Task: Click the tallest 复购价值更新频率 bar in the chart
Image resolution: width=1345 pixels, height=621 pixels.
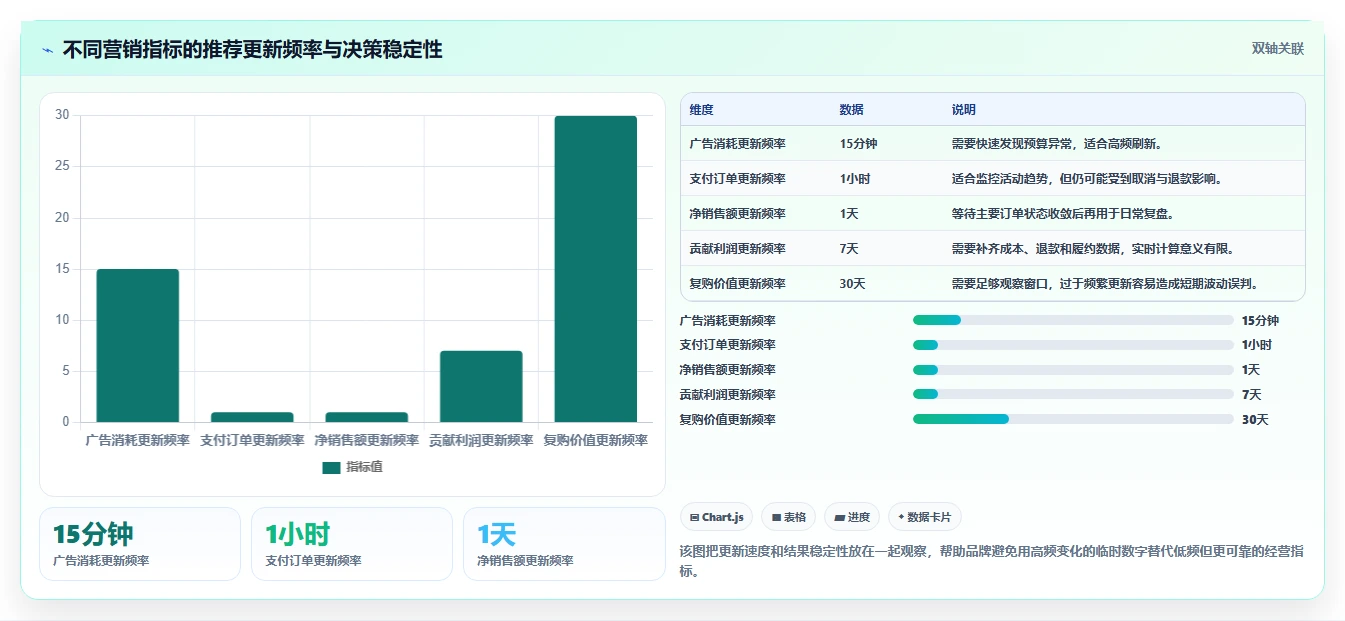Action: point(596,269)
